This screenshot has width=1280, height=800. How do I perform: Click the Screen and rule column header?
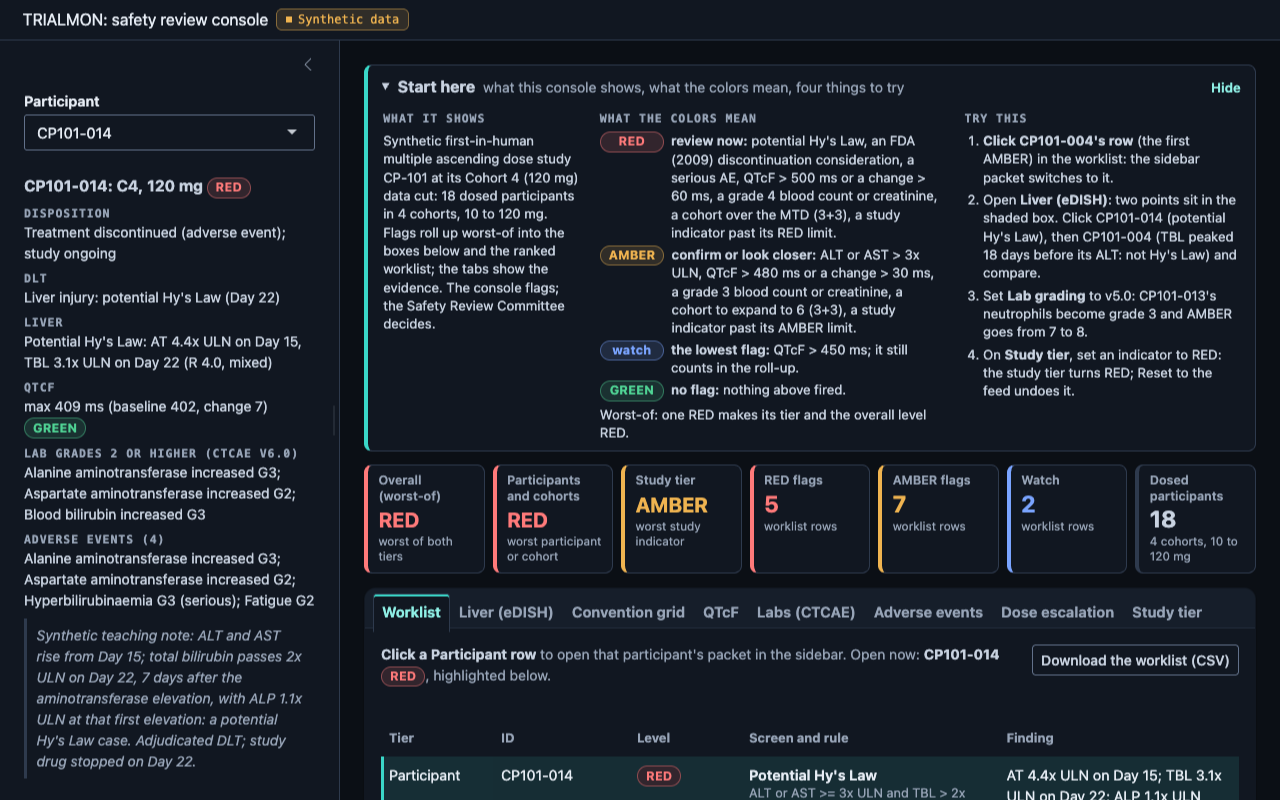tap(798, 738)
